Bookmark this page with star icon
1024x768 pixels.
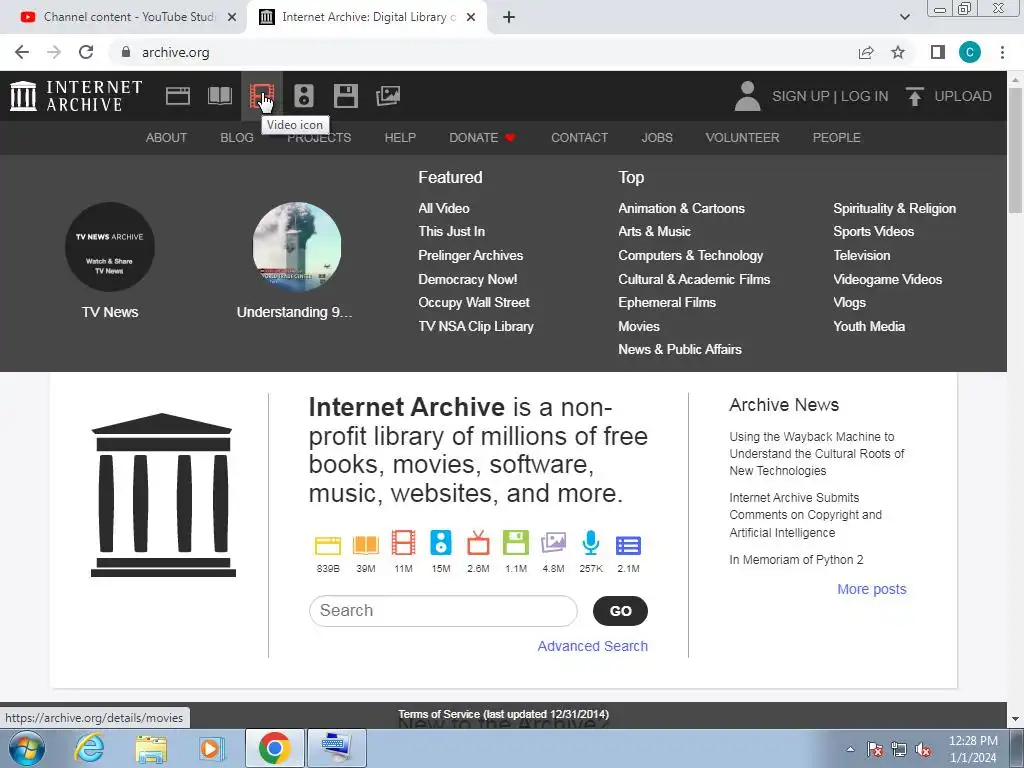(x=898, y=52)
